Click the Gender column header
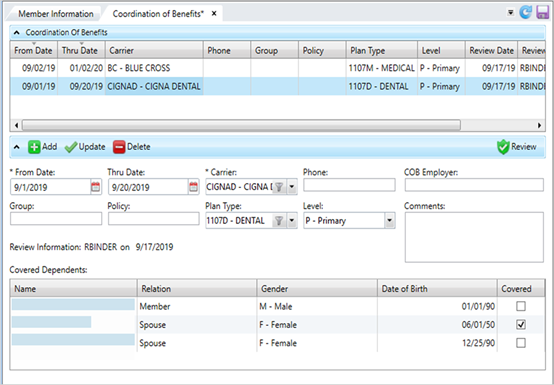This screenshot has height=385, width=554. (x=317, y=289)
